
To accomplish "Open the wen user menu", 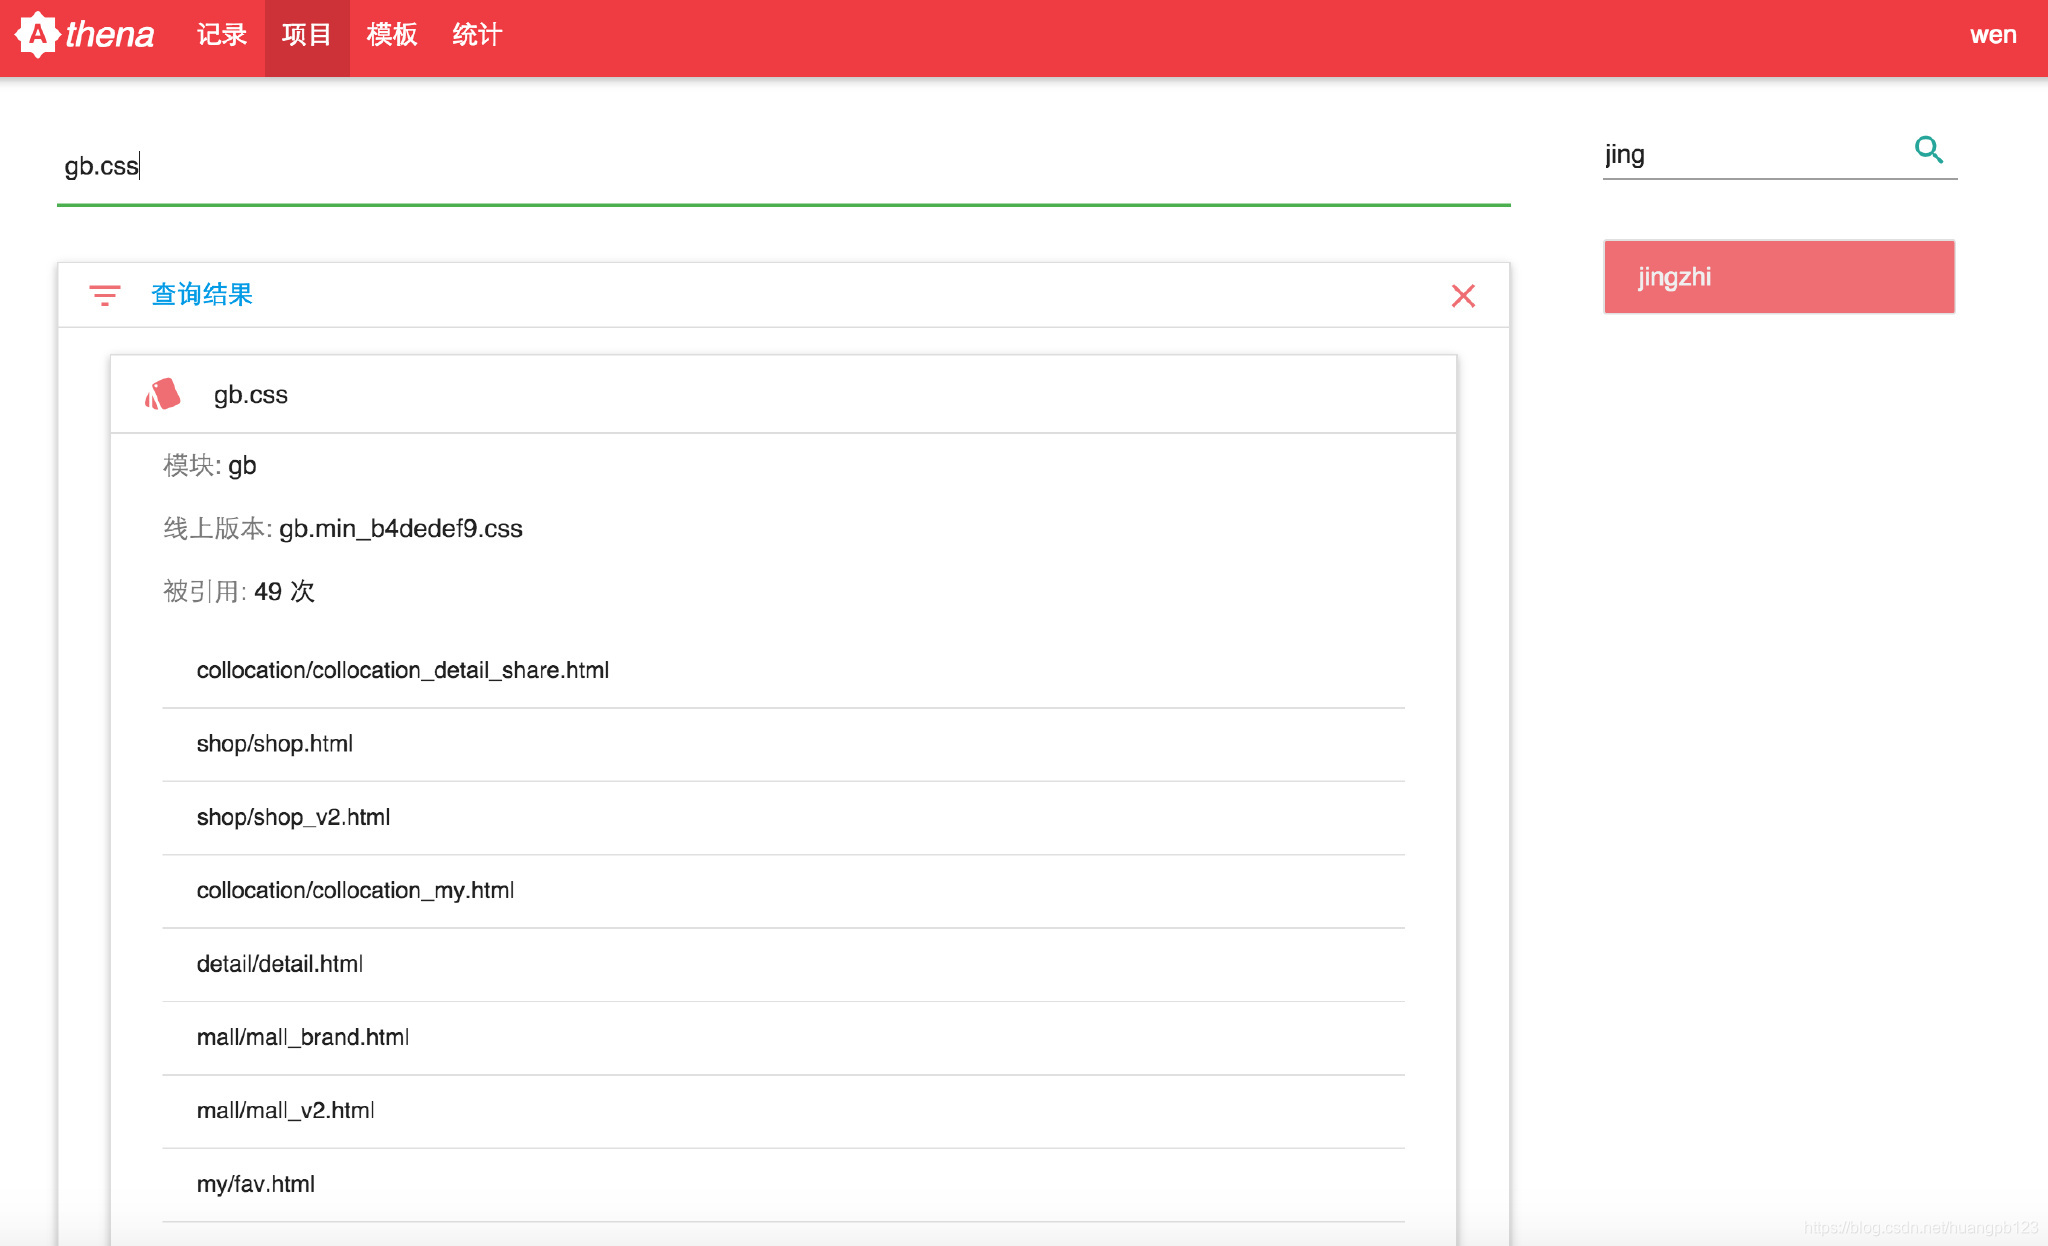I will coord(1992,35).
